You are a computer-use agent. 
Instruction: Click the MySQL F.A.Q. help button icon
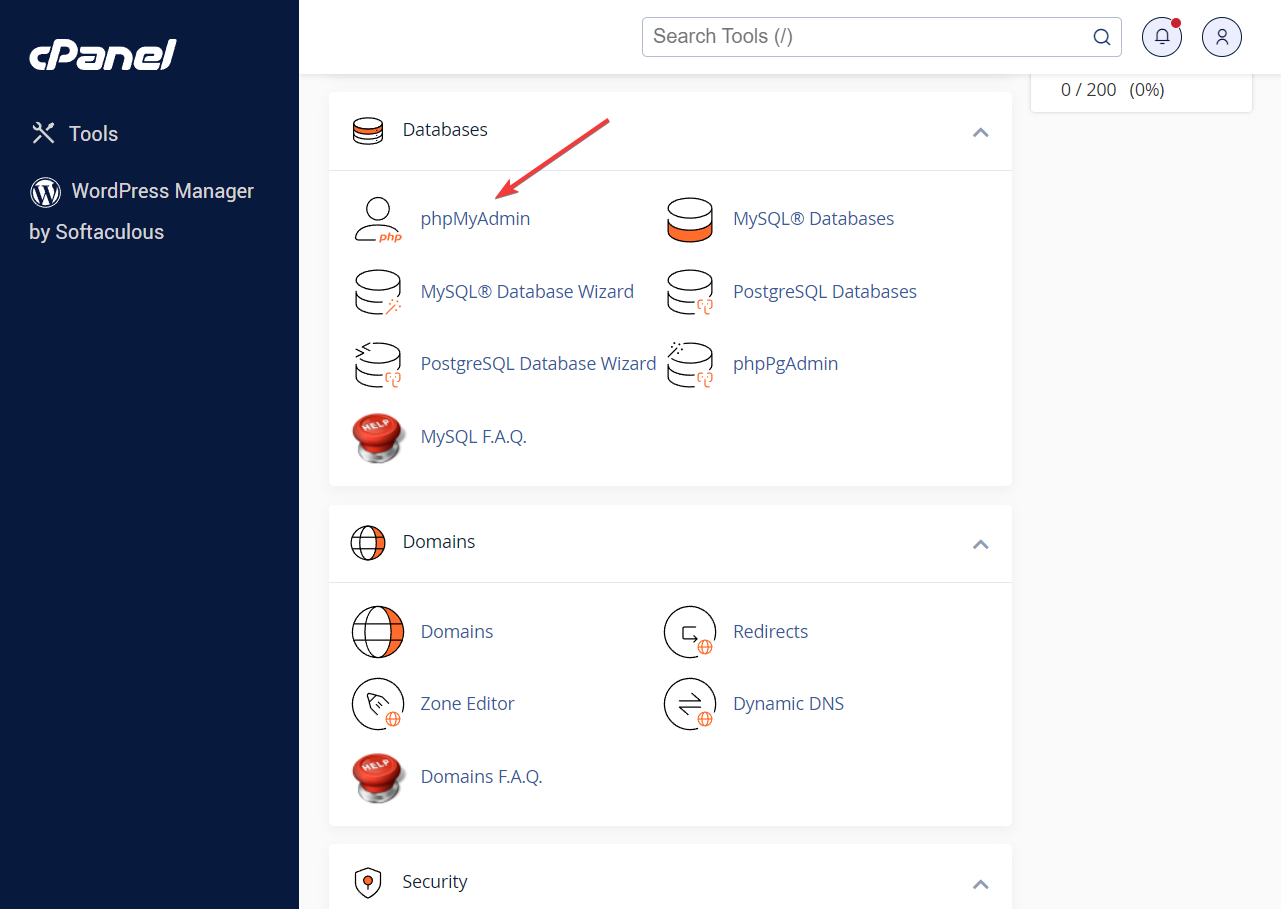pyautogui.click(x=378, y=437)
